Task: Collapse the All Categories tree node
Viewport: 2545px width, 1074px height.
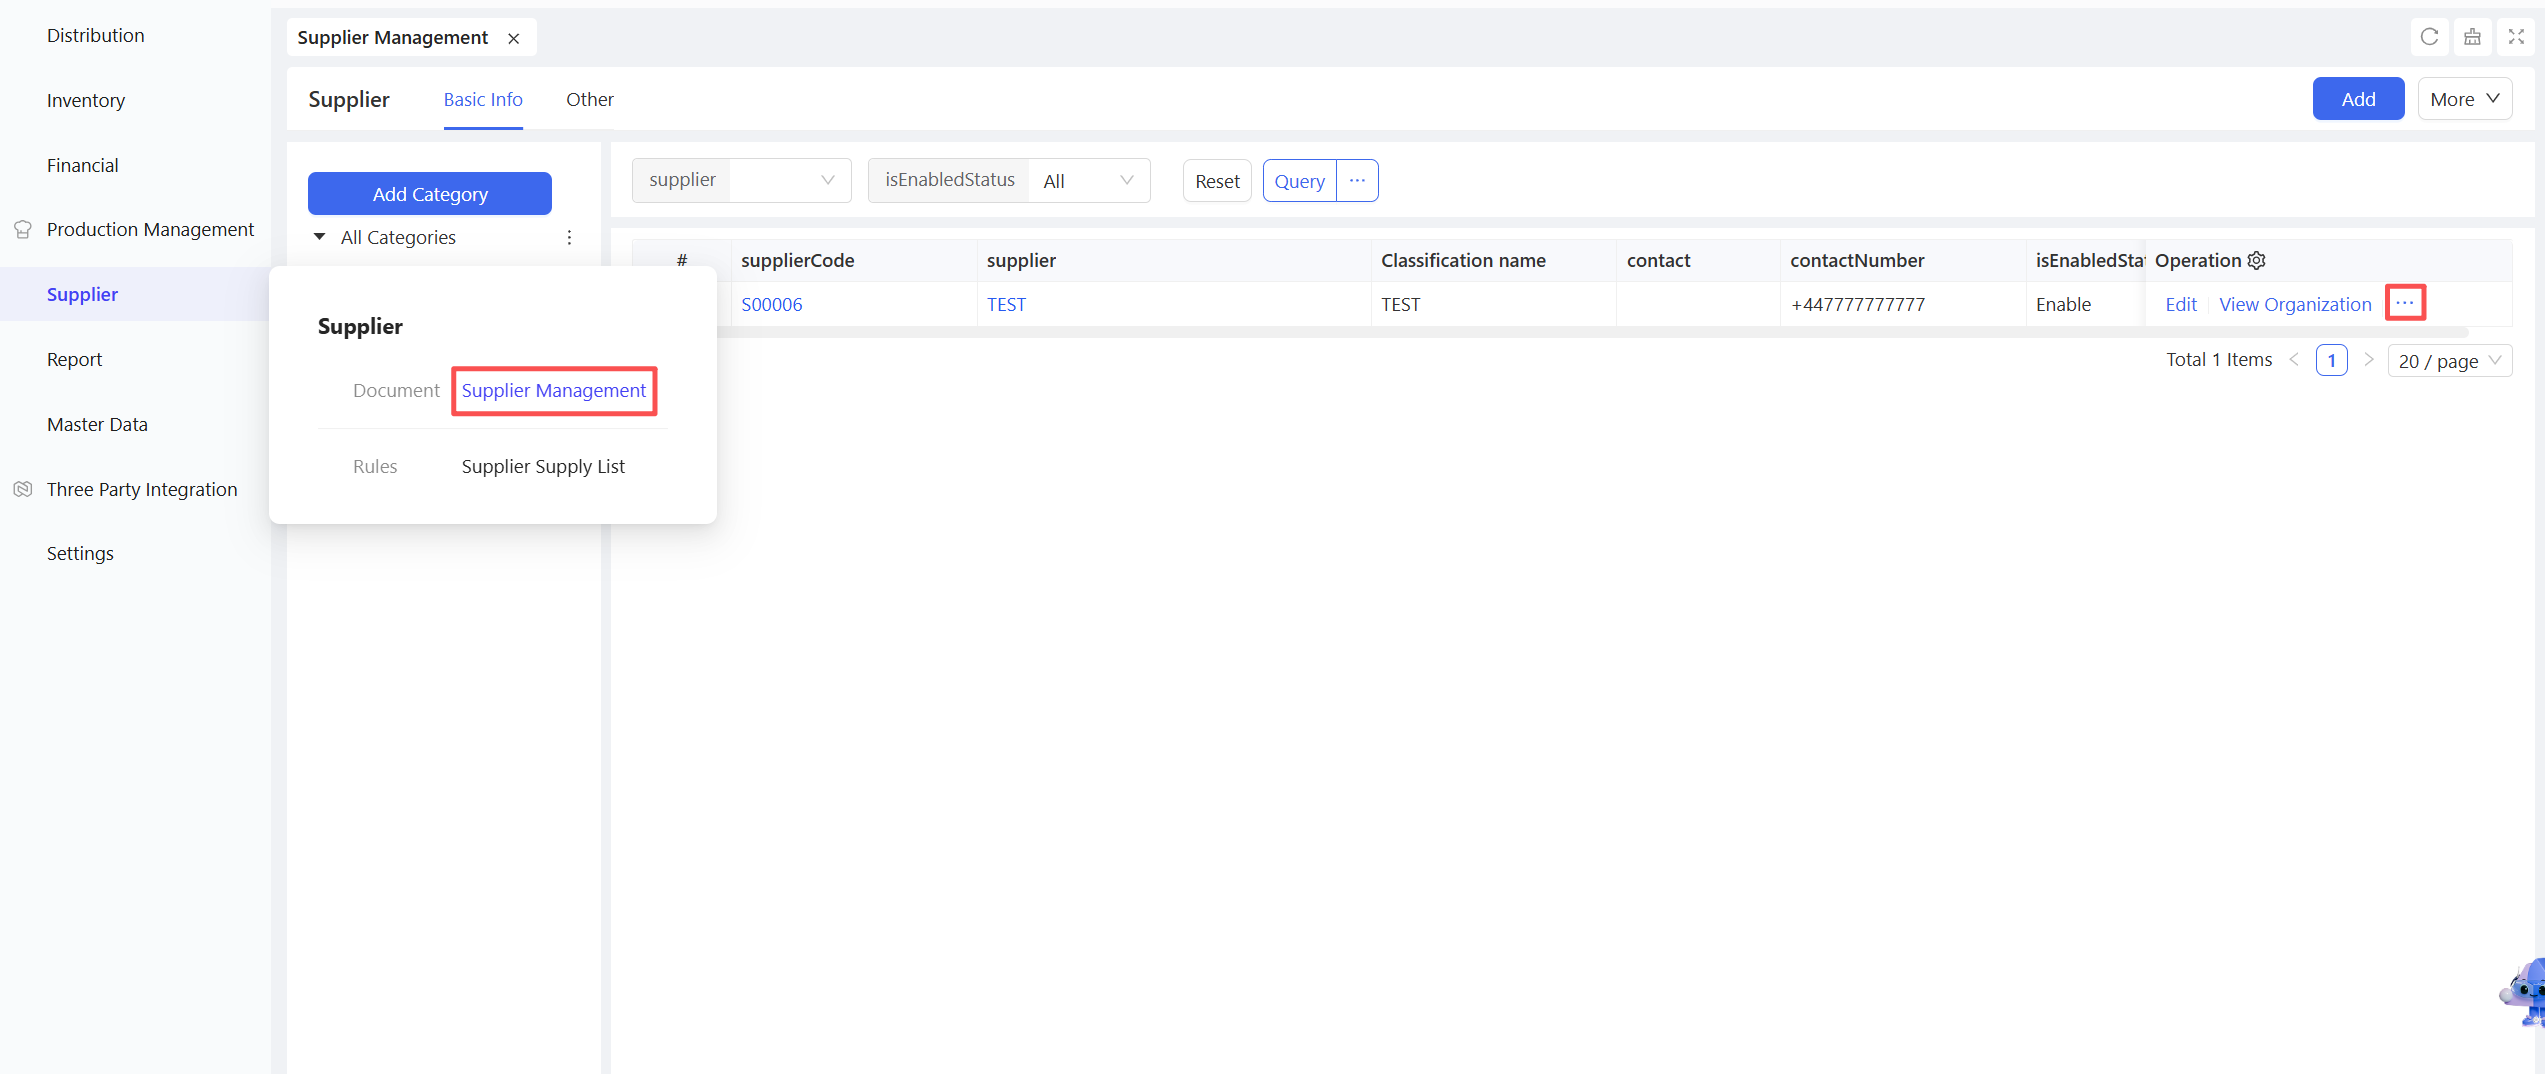Action: click(x=320, y=237)
